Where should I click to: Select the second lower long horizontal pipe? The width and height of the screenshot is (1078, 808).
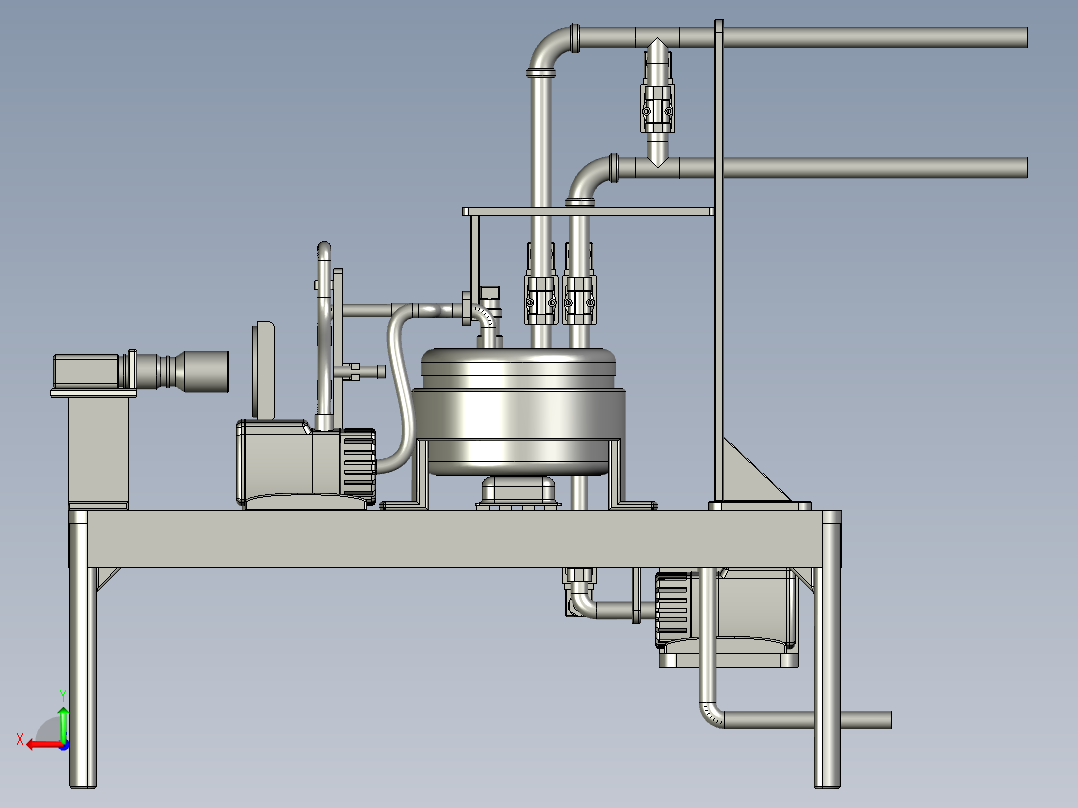point(822,167)
